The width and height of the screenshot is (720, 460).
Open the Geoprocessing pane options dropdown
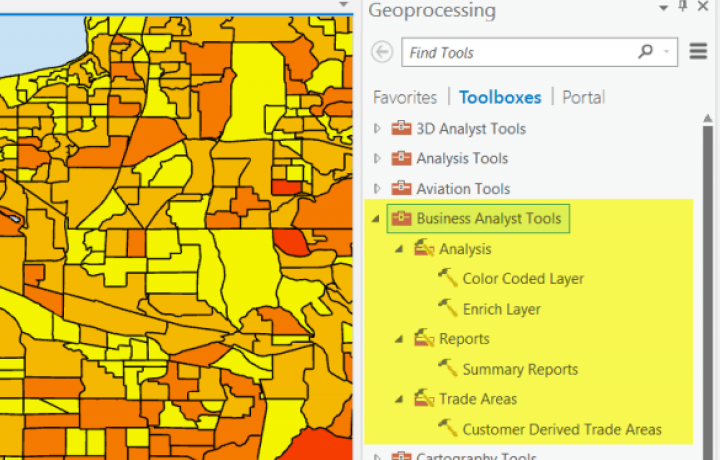pos(663,8)
